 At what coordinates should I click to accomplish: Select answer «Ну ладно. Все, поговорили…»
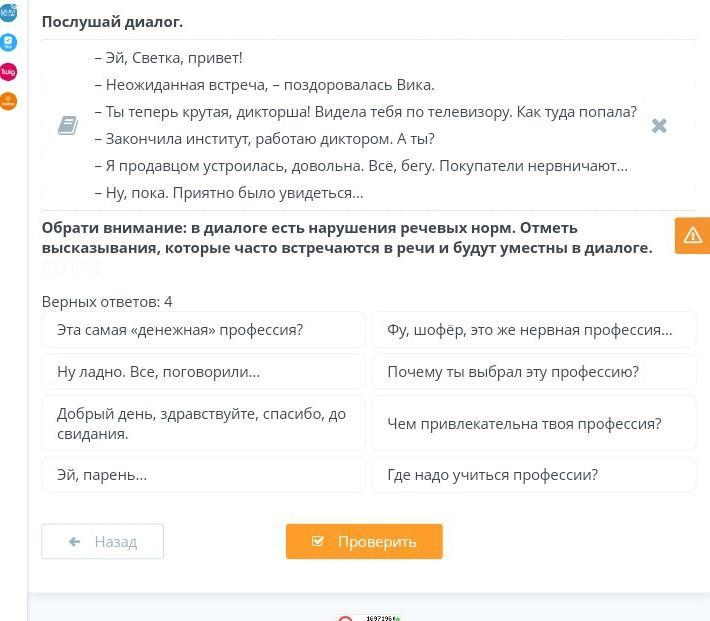pyautogui.click(x=204, y=372)
